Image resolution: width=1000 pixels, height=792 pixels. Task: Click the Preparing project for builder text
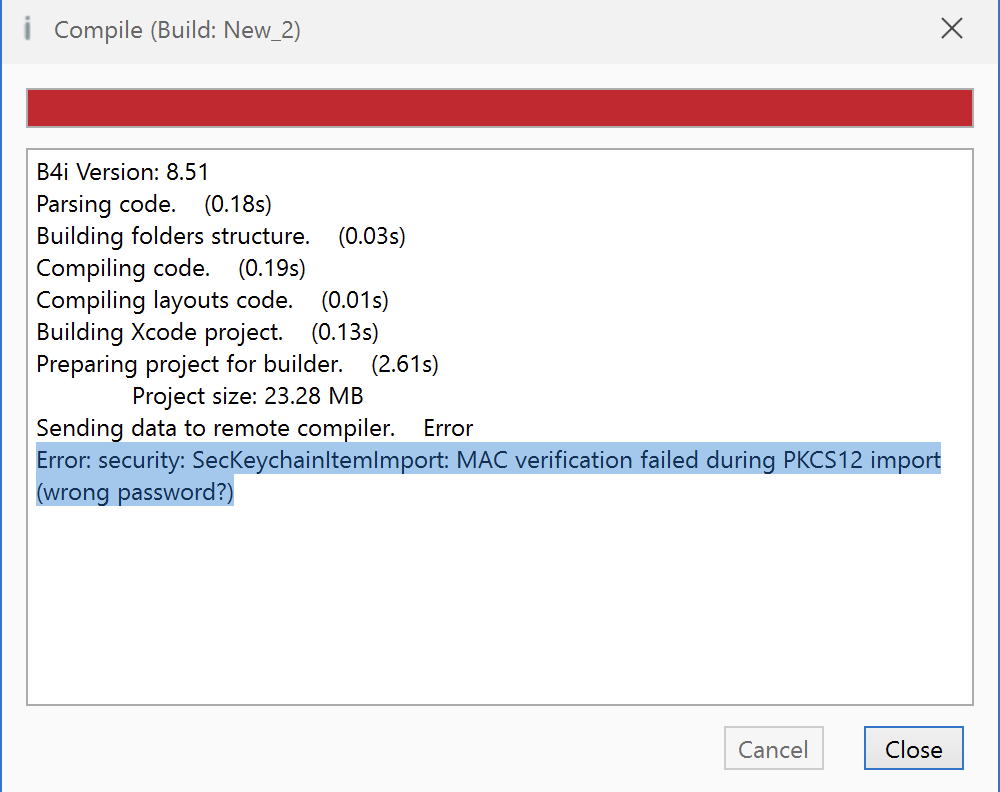coord(190,365)
